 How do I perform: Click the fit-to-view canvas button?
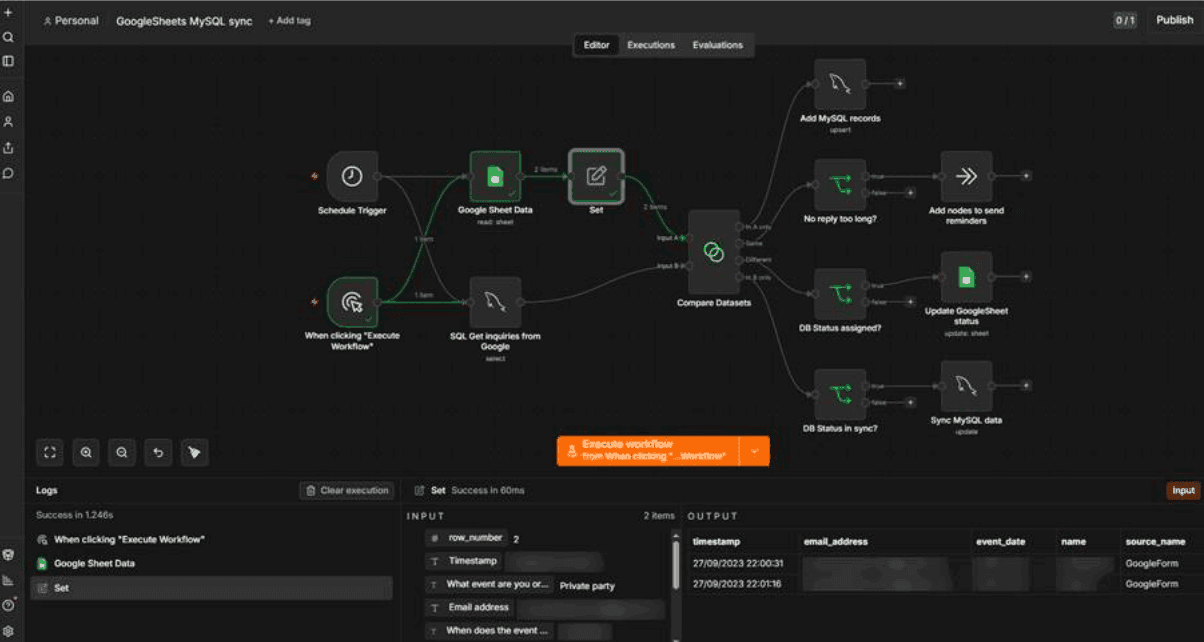click(x=50, y=452)
